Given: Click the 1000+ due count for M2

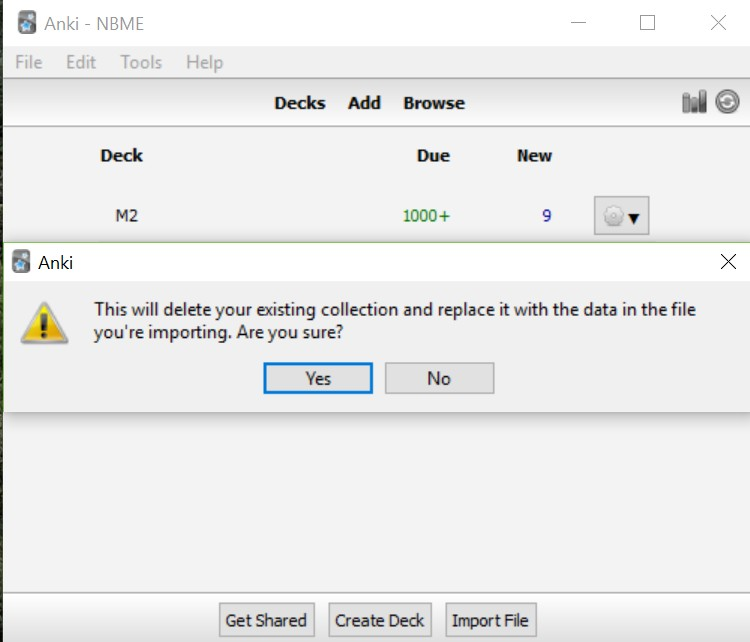Looking at the screenshot, I should pyautogui.click(x=426, y=216).
